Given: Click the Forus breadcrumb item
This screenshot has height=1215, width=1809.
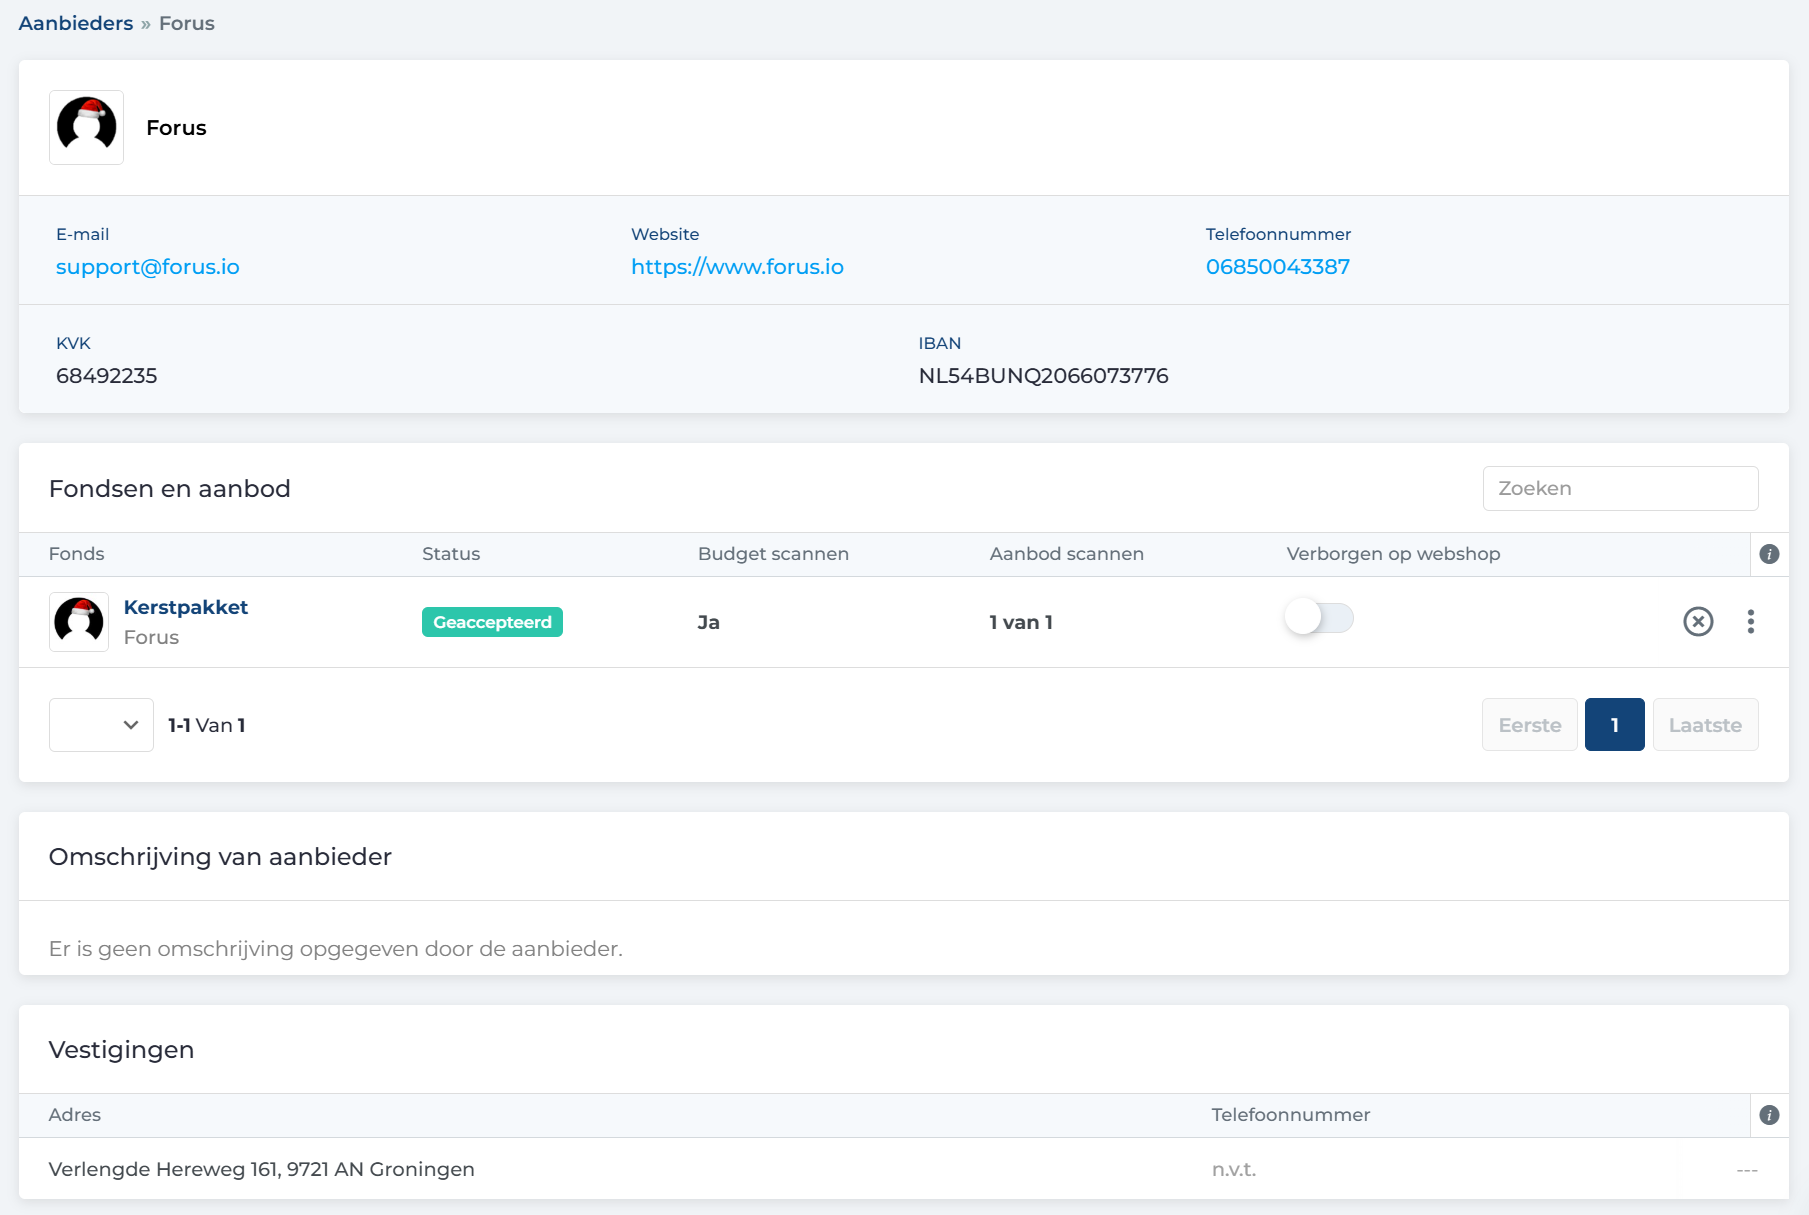Looking at the screenshot, I should pyautogui.click(x=187, y=23).
